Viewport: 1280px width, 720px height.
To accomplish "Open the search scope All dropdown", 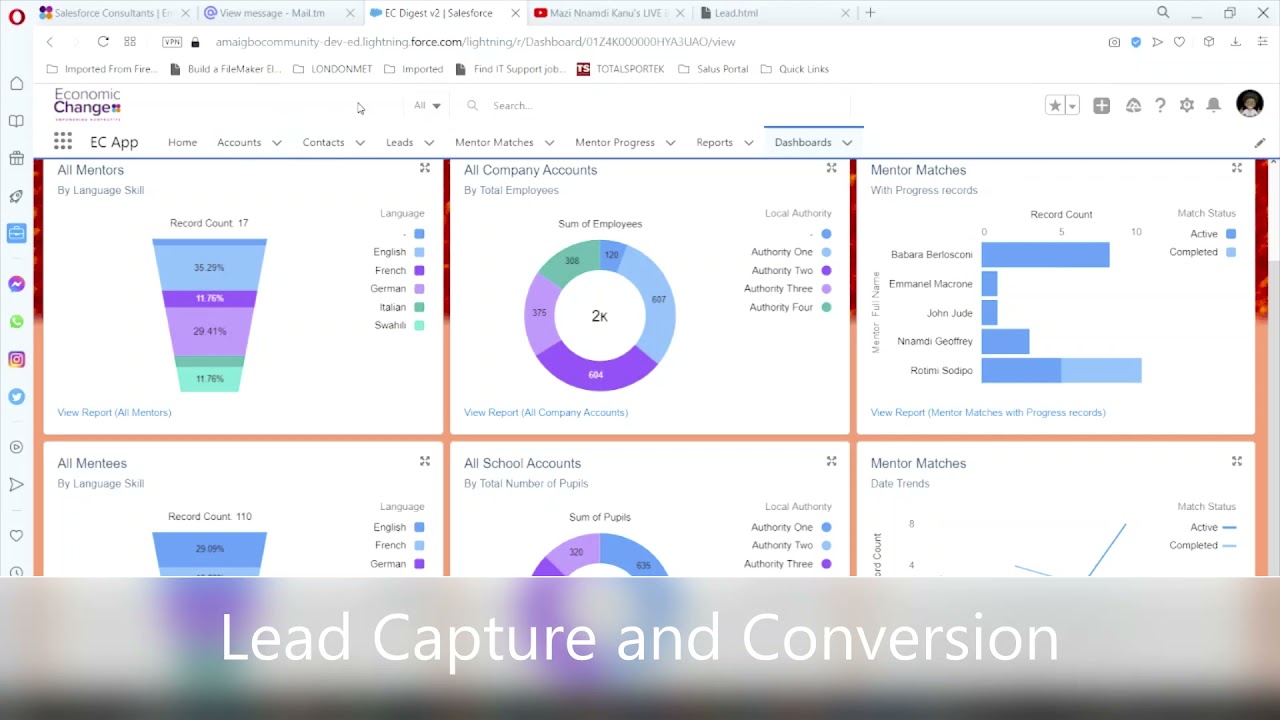I will click(427, 106).
